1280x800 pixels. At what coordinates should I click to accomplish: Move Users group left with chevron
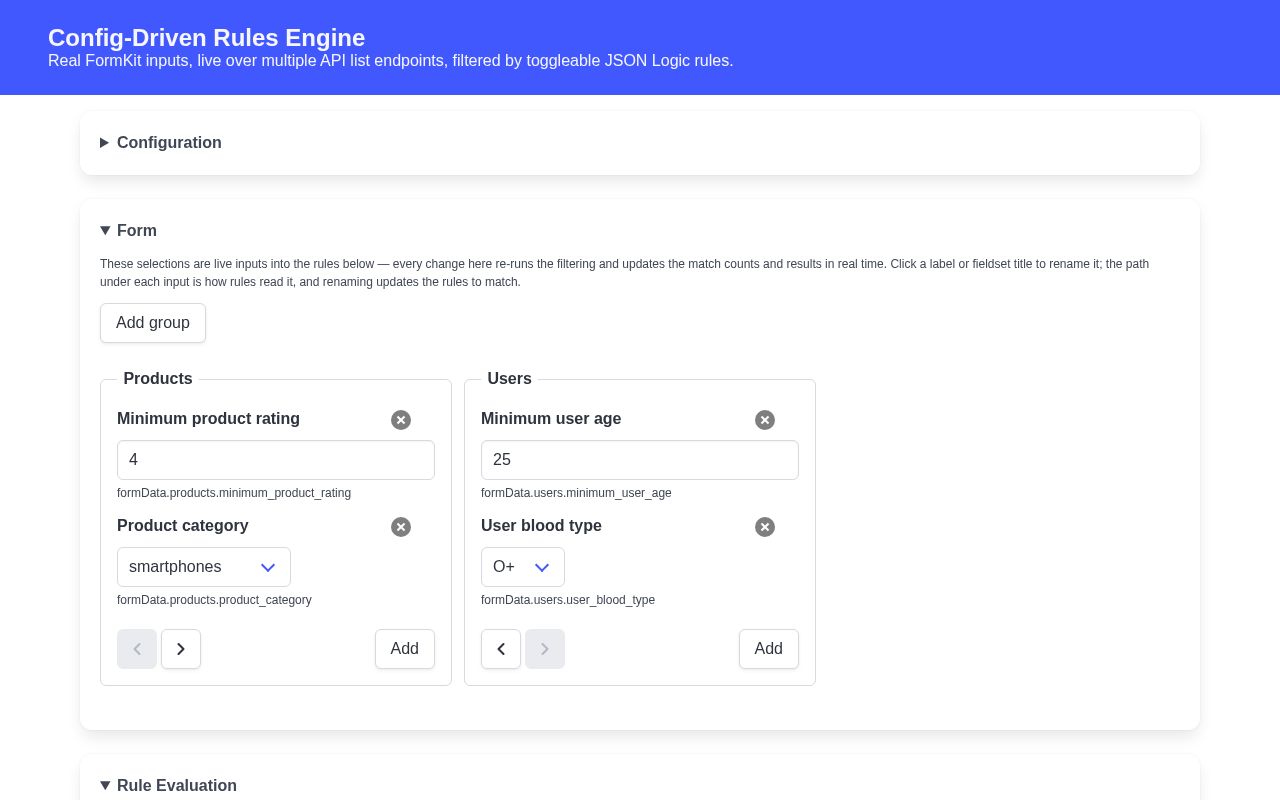coord(501,649)
